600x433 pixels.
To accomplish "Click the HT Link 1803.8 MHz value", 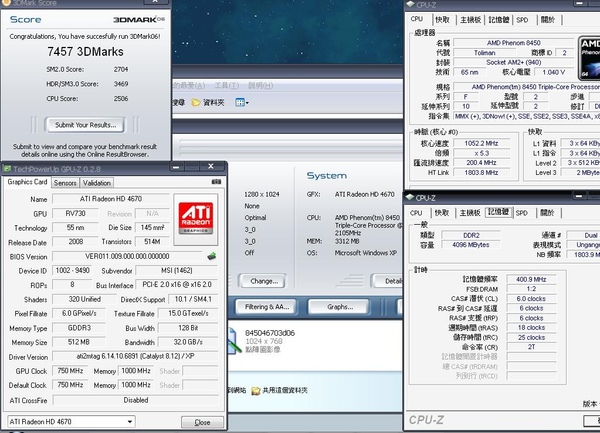I will tap(481, 173).
